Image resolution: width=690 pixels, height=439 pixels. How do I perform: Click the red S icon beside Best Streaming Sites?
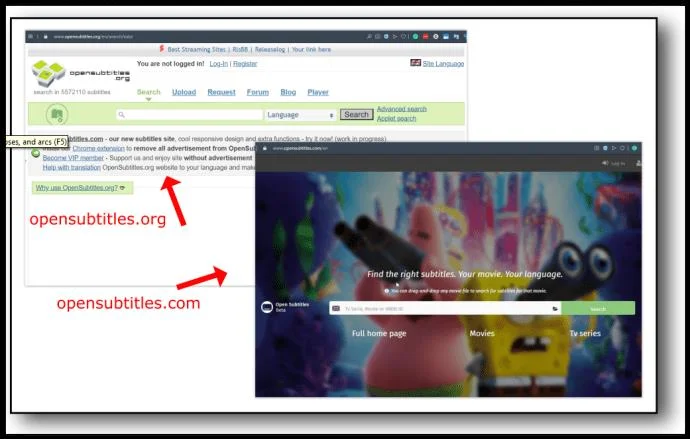tap(161, 49)
